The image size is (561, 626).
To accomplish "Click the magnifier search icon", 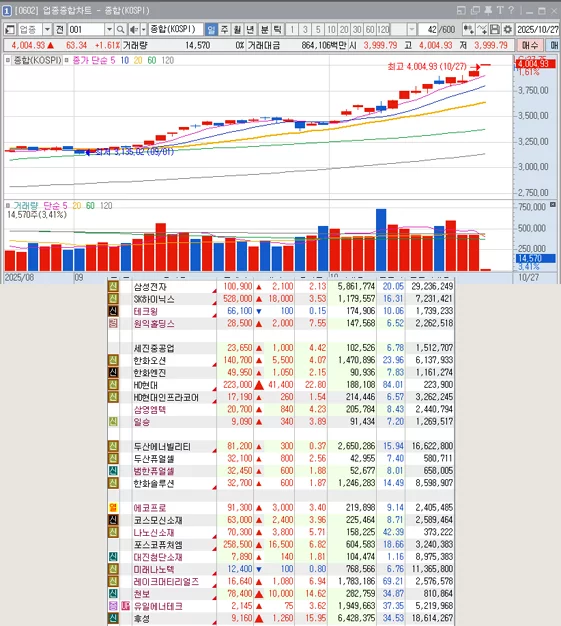I will pyautogui.click(x=120, y=30).
